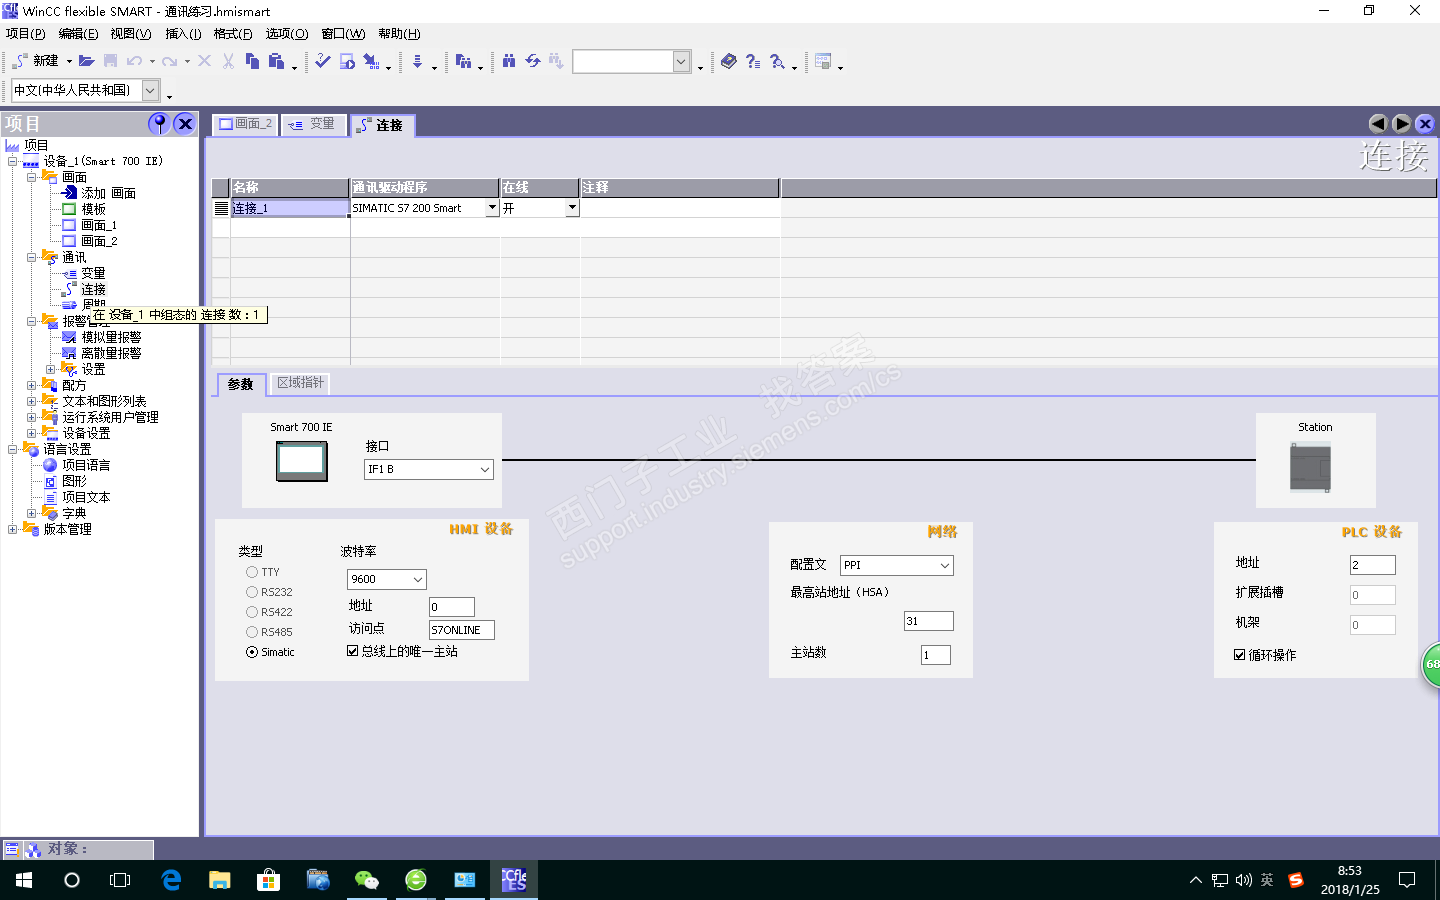Image resolution: width=1440 pixels, height=900 pixels.
Task: Expand the 配方 tree node
Action: coord(31,385)
